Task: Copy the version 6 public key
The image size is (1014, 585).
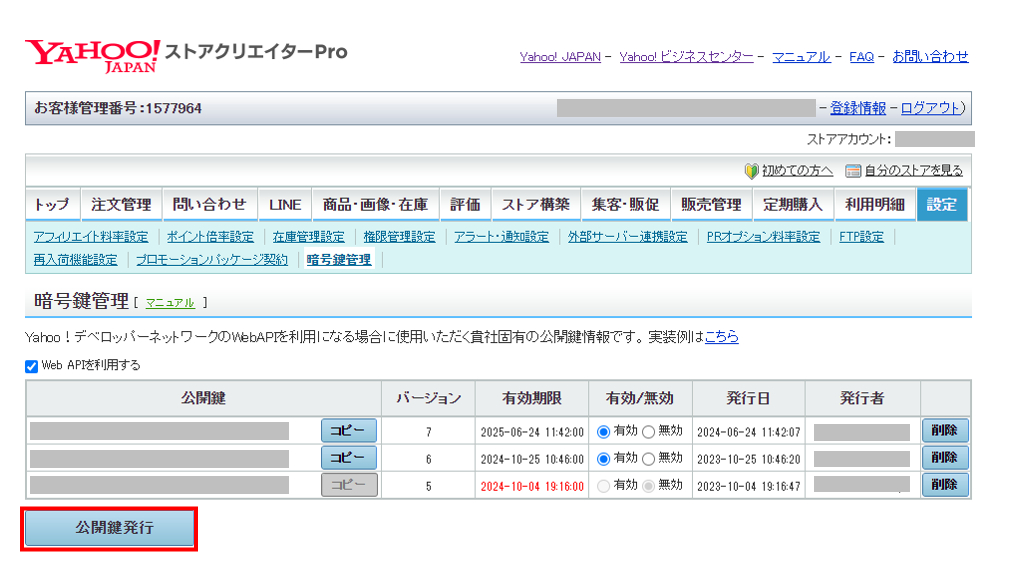Action: (349, 458)
